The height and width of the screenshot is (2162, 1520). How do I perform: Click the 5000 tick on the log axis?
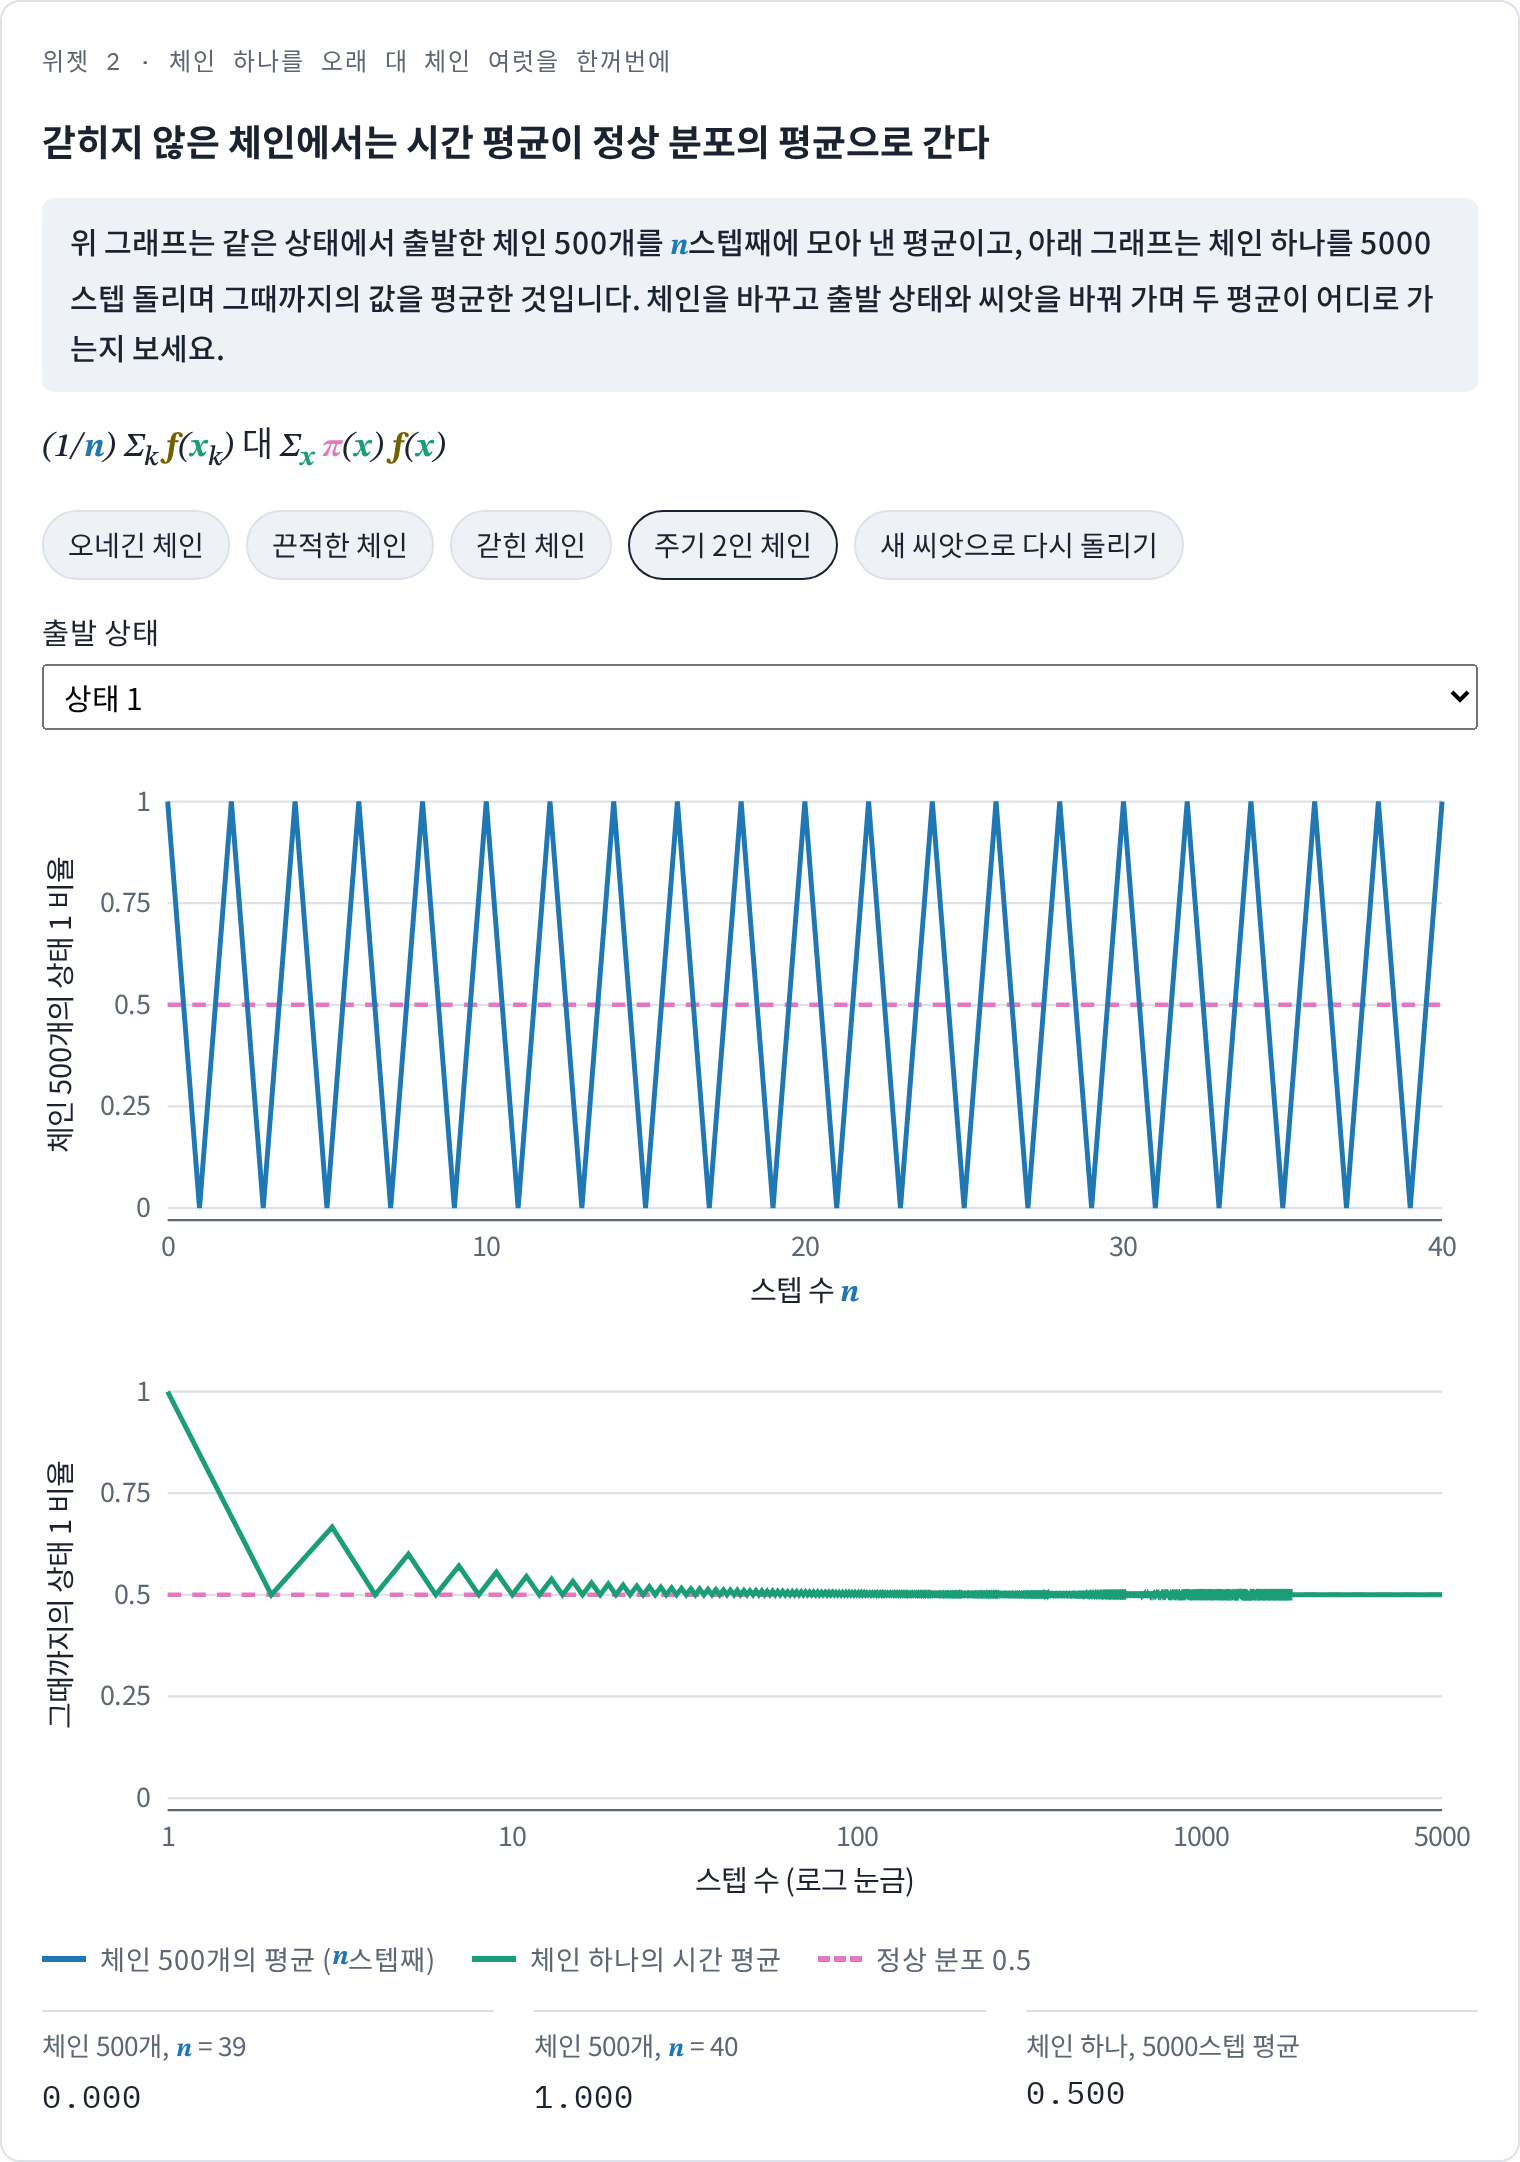[1442, 1837]
